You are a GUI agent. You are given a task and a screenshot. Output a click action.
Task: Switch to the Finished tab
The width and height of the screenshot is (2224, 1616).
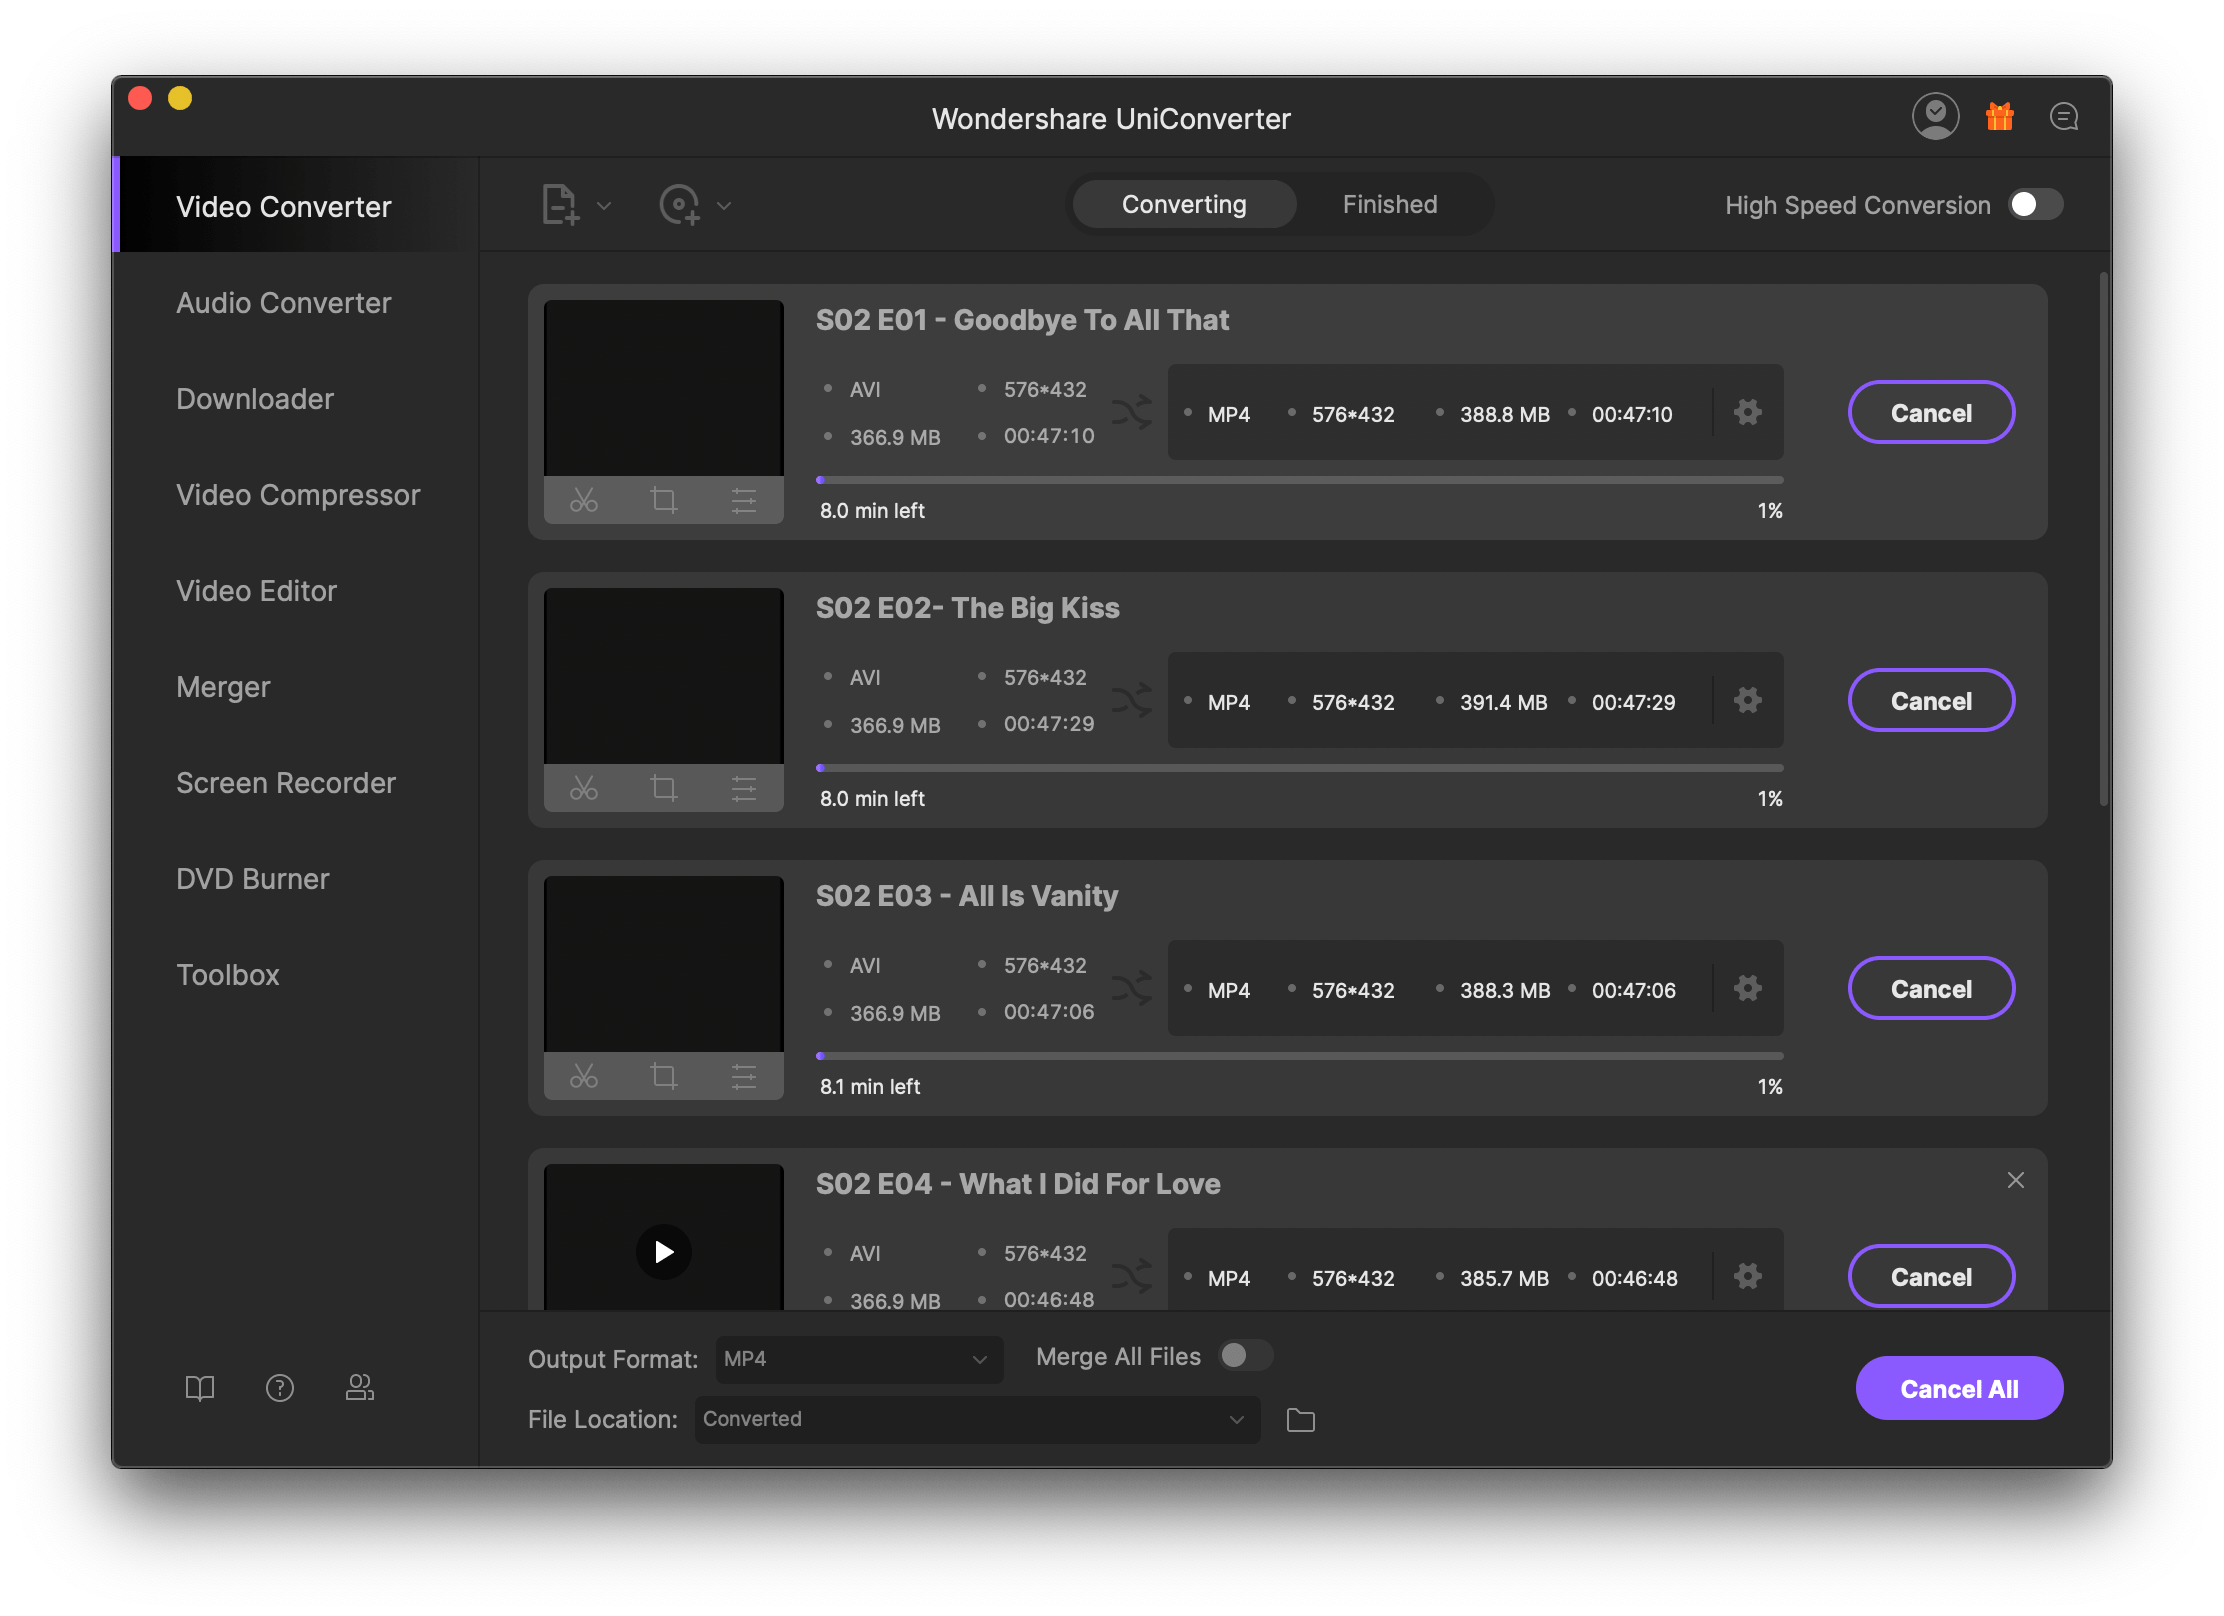click(x=1389, y=205)
